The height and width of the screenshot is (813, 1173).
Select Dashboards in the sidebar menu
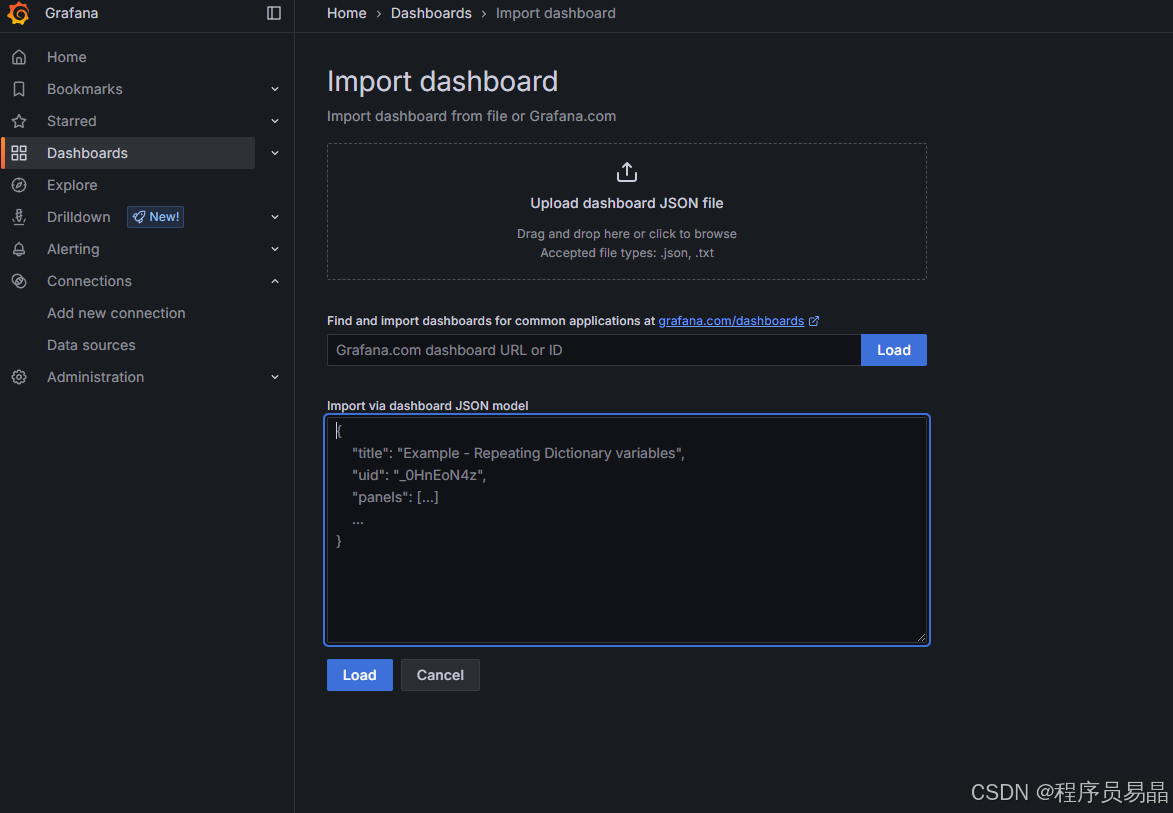tap(88, 153)
